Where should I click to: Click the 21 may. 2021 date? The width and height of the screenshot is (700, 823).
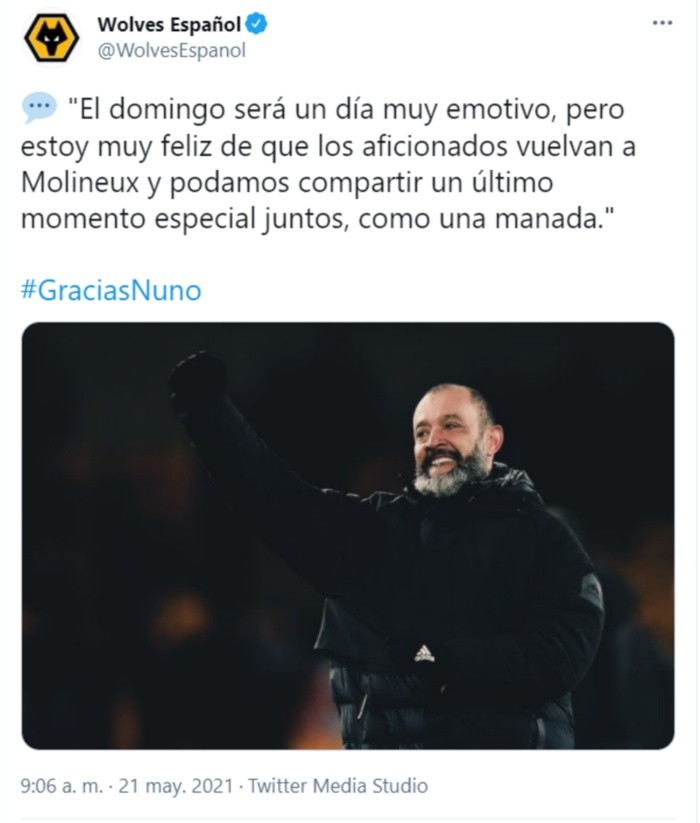[x=176, y=786]
